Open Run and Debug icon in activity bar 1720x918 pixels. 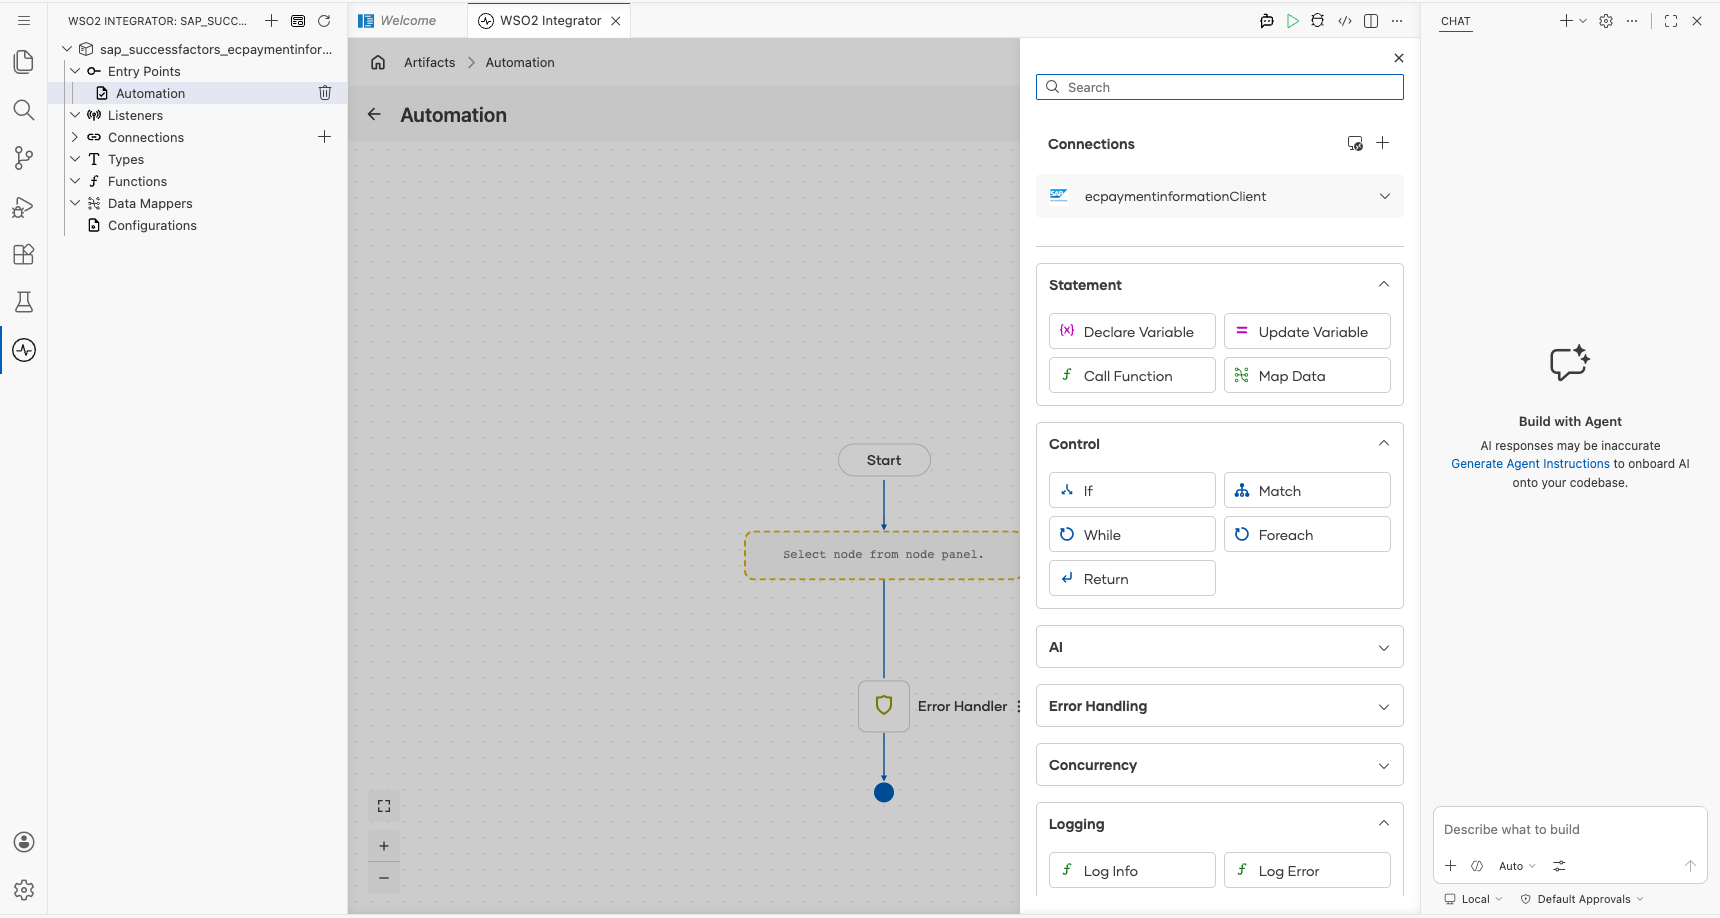coord(24,206)
